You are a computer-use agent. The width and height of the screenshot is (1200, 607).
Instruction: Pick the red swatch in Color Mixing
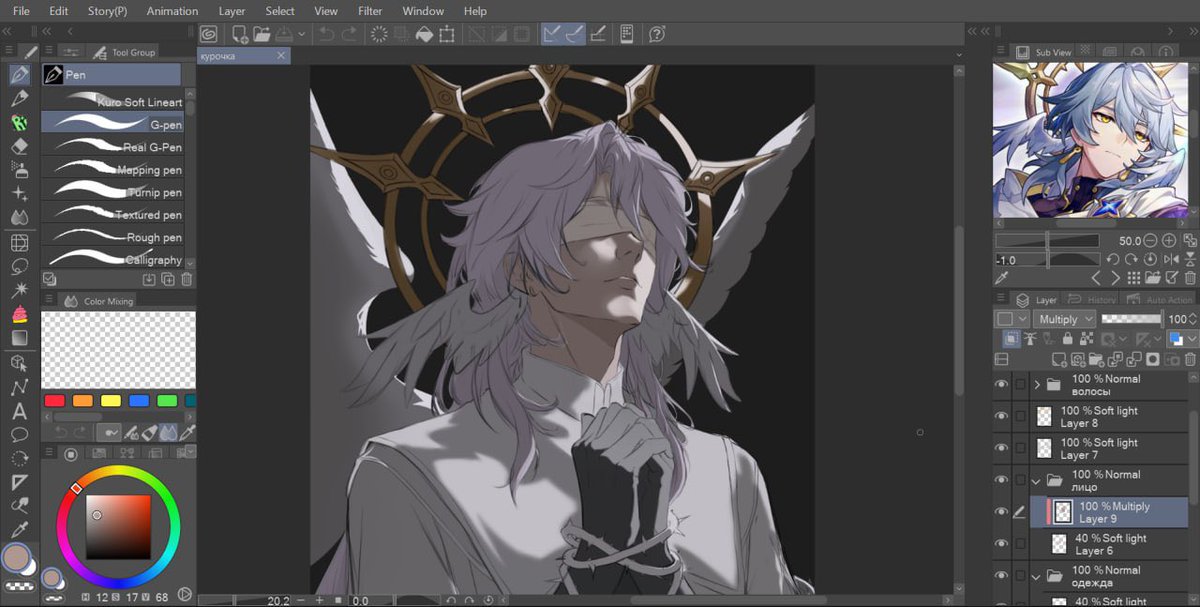pos(55,401)
